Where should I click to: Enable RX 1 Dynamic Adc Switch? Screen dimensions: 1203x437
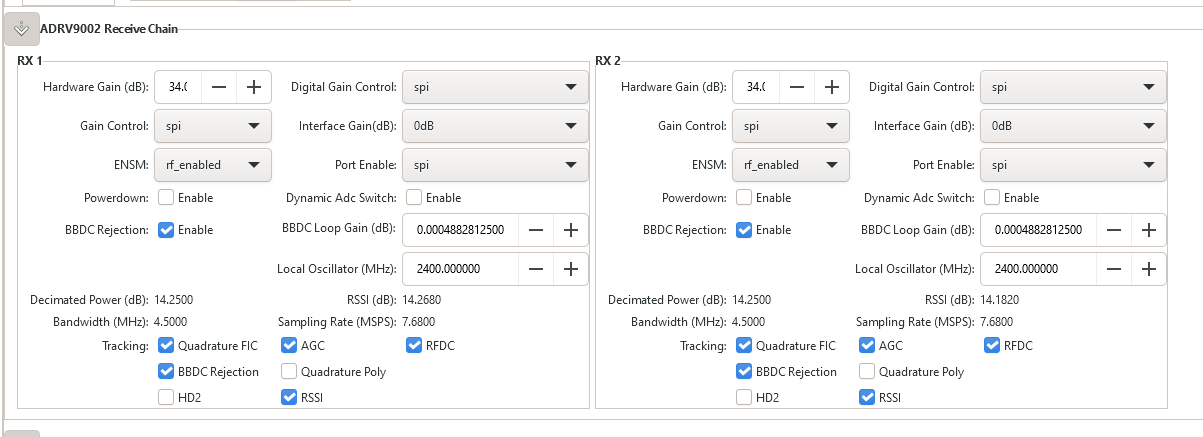click(x=414, y=198)
